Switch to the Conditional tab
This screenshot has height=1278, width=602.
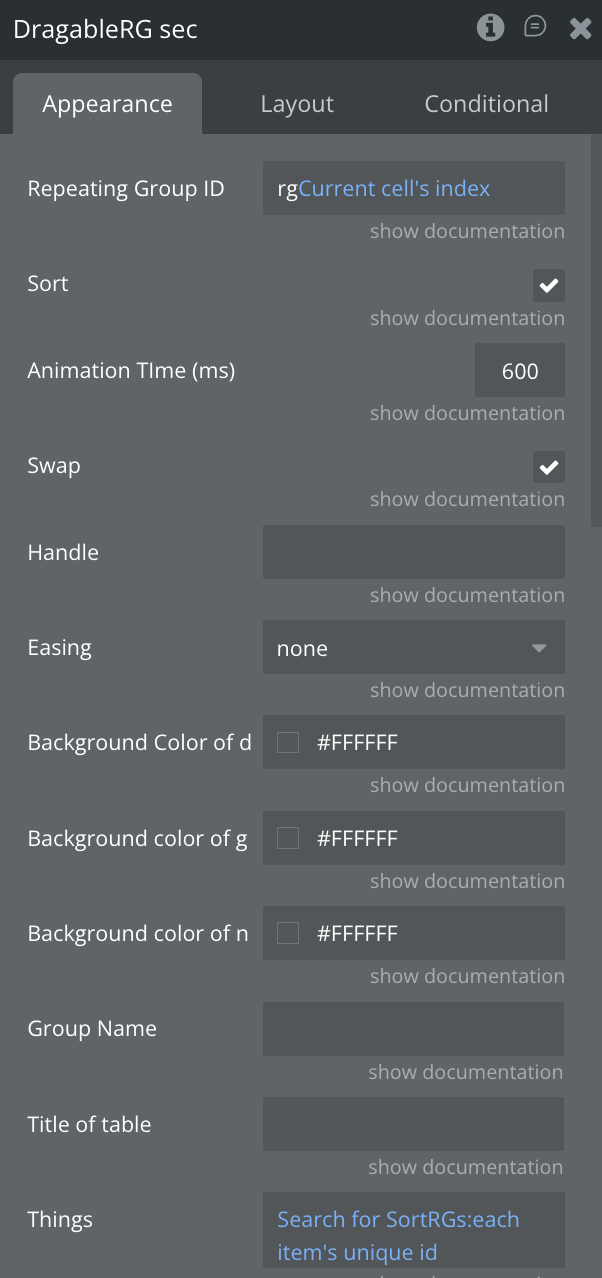point(486,104)
